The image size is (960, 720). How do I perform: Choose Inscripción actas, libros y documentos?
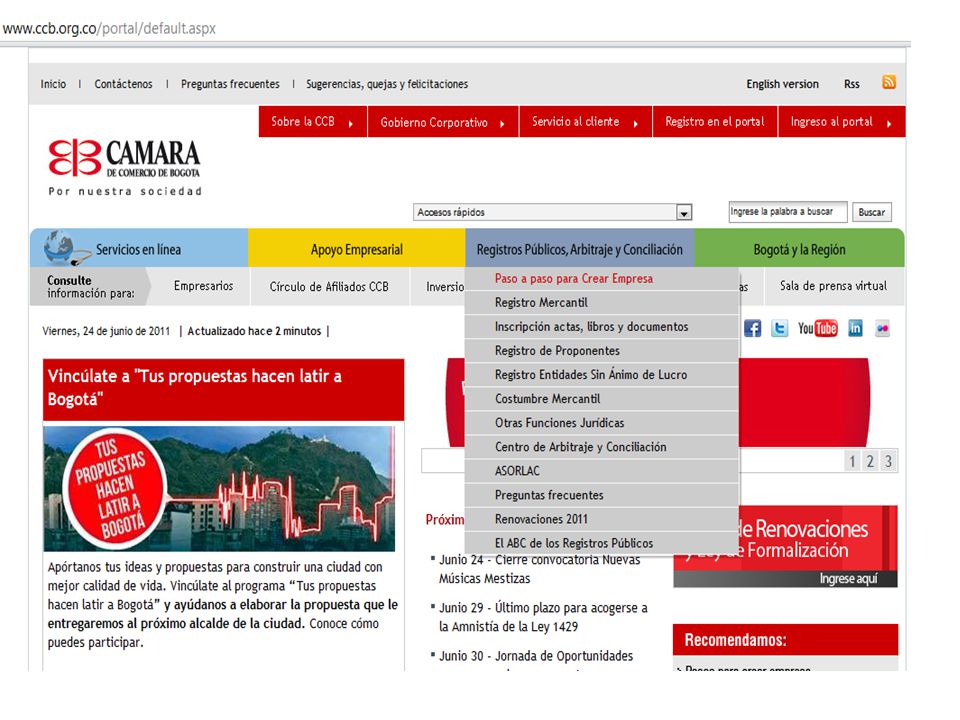tap(602, 326)
